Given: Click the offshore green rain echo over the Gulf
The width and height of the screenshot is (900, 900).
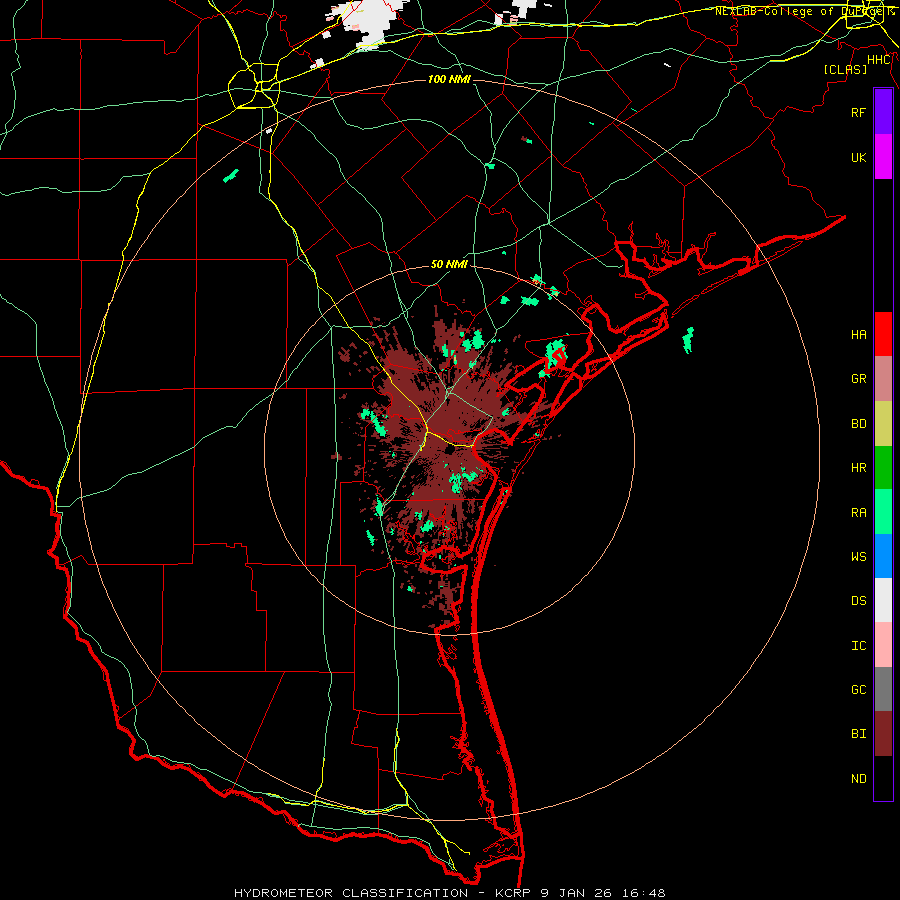Looking at the screenshot, I should point(688,340).
